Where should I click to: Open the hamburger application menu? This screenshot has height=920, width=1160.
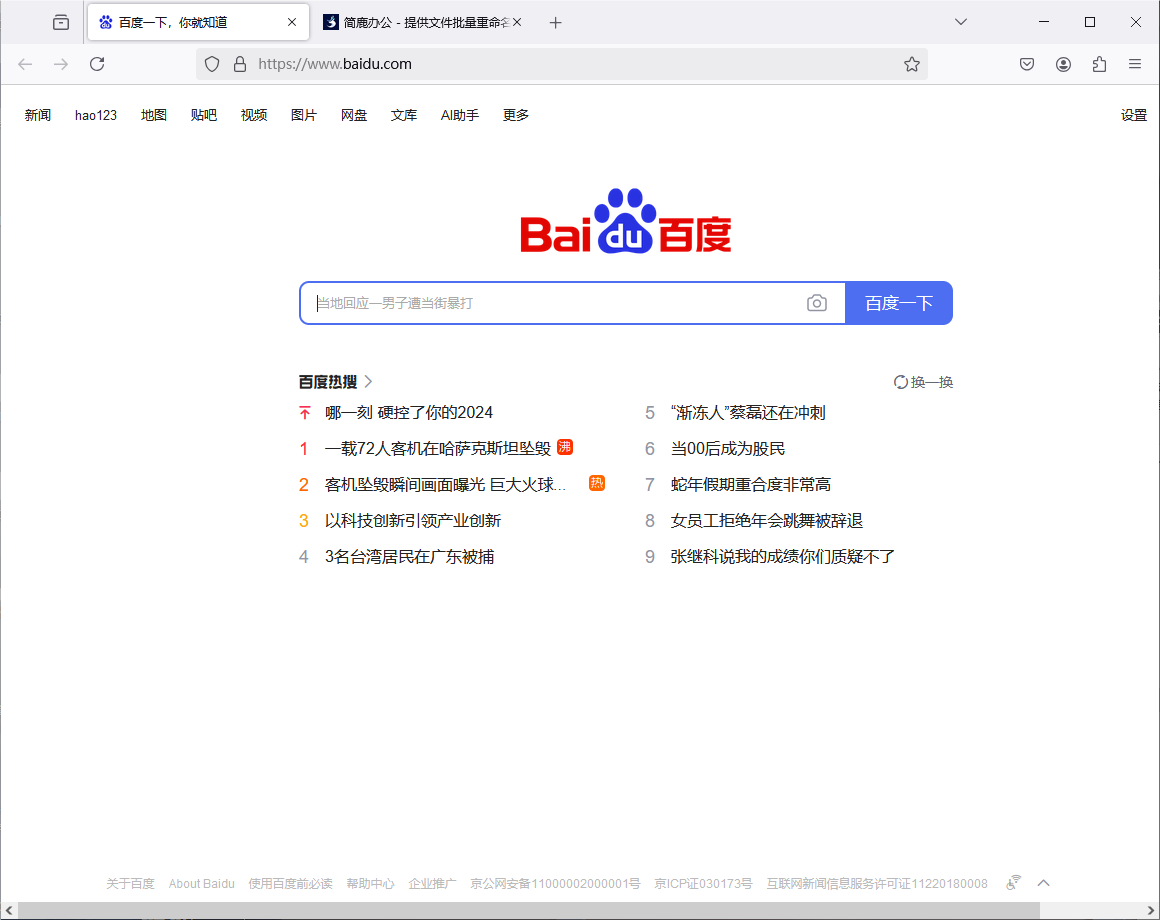1134,63
